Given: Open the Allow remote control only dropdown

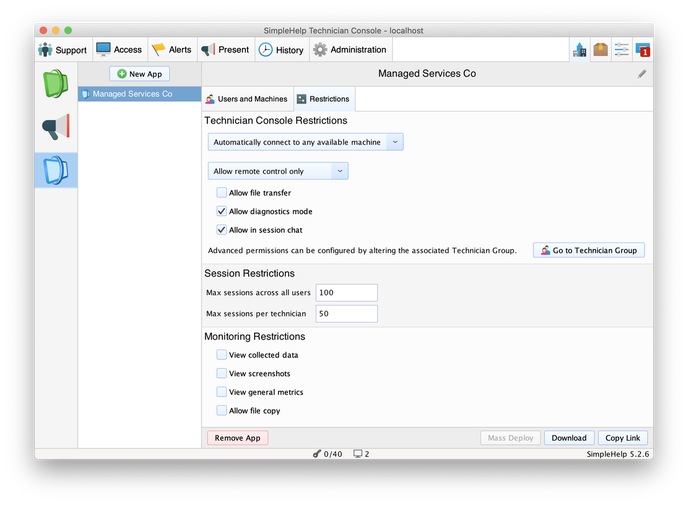Looking at the screenshot, I should pos(278,171).
